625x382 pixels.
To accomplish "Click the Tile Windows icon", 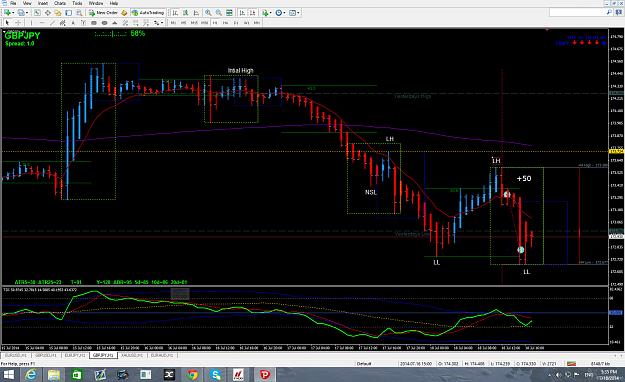I will coord(229,13).
